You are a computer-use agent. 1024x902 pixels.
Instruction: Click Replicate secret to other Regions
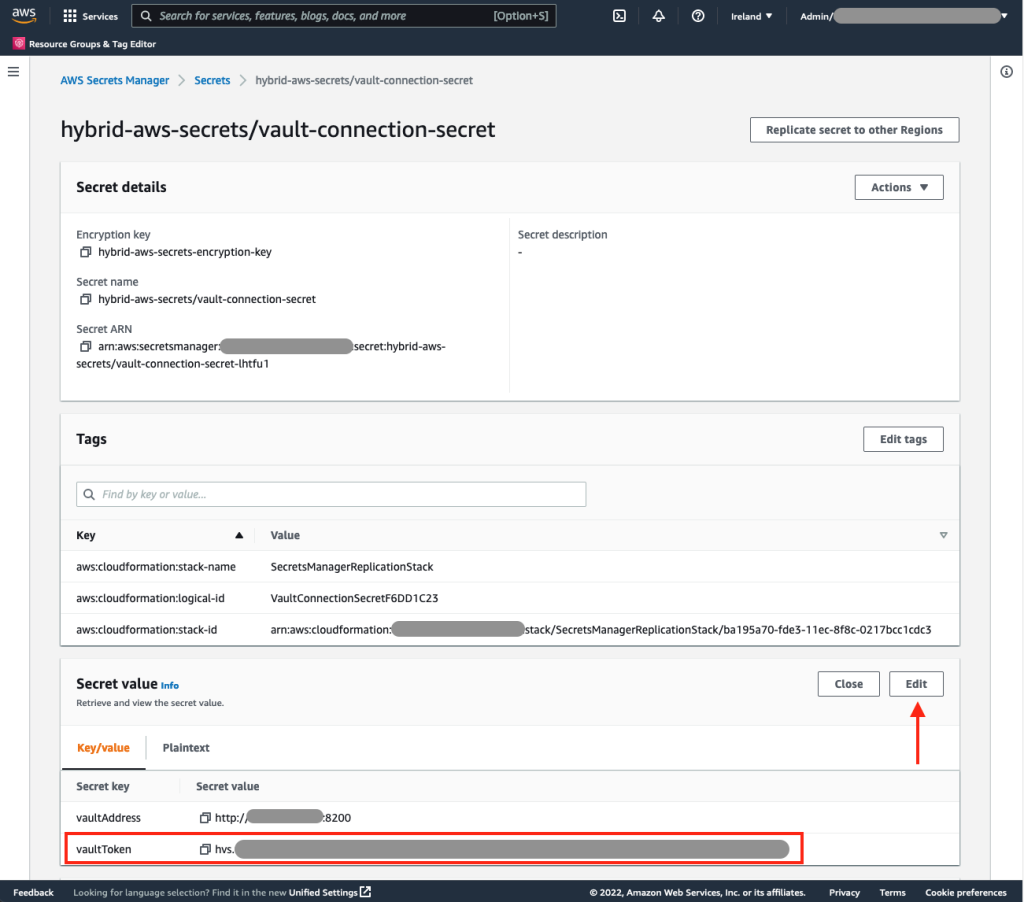(x=854, y=129)
